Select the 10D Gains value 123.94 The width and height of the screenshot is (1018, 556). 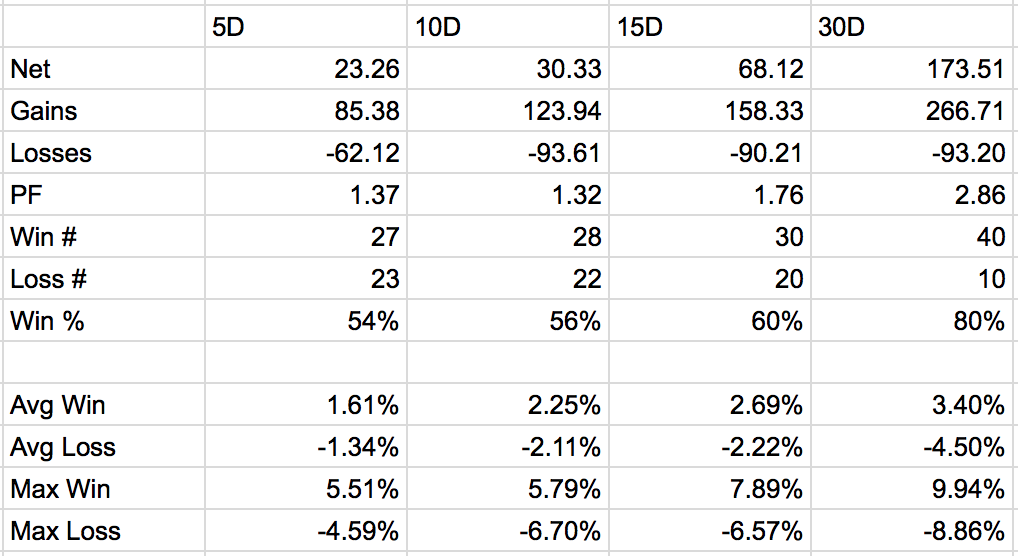tap(508, 110)
